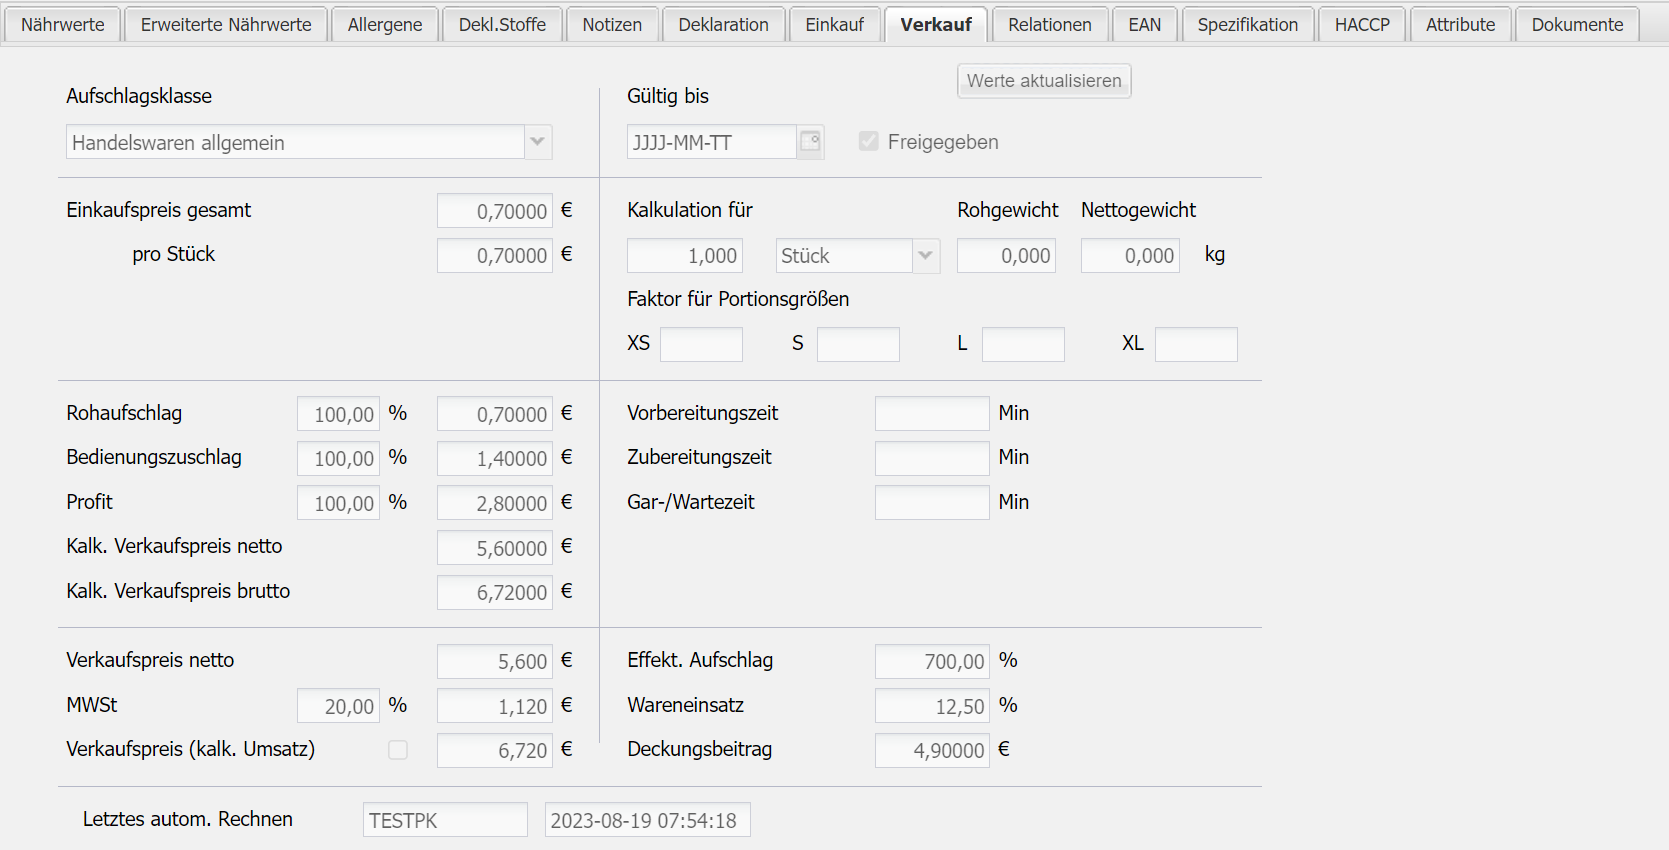
Task: Go to the Einkauf tab
Action: (x=834, y=25)
